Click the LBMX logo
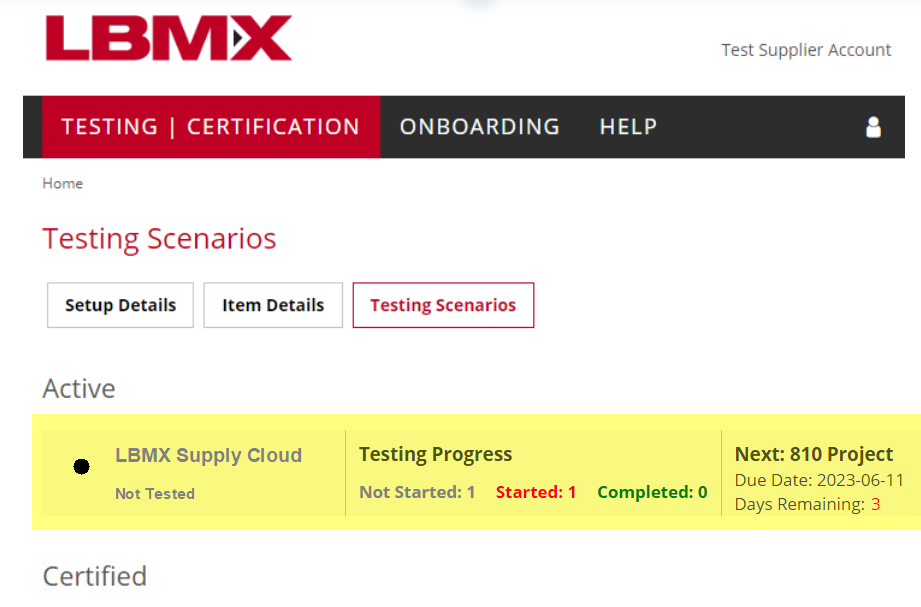The height and width of the screenshot is (607, 921). coord(169,38)
